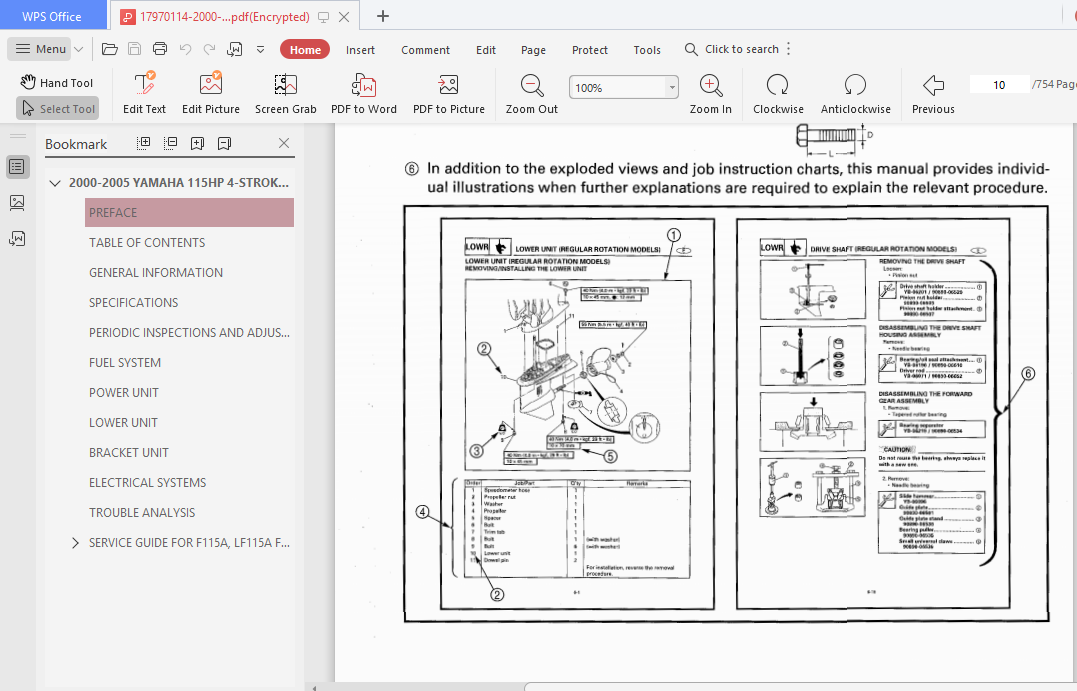Open the TABLE OF CONTENTS bookmark
The image size is (1077, 691).
tap(147, 242)
